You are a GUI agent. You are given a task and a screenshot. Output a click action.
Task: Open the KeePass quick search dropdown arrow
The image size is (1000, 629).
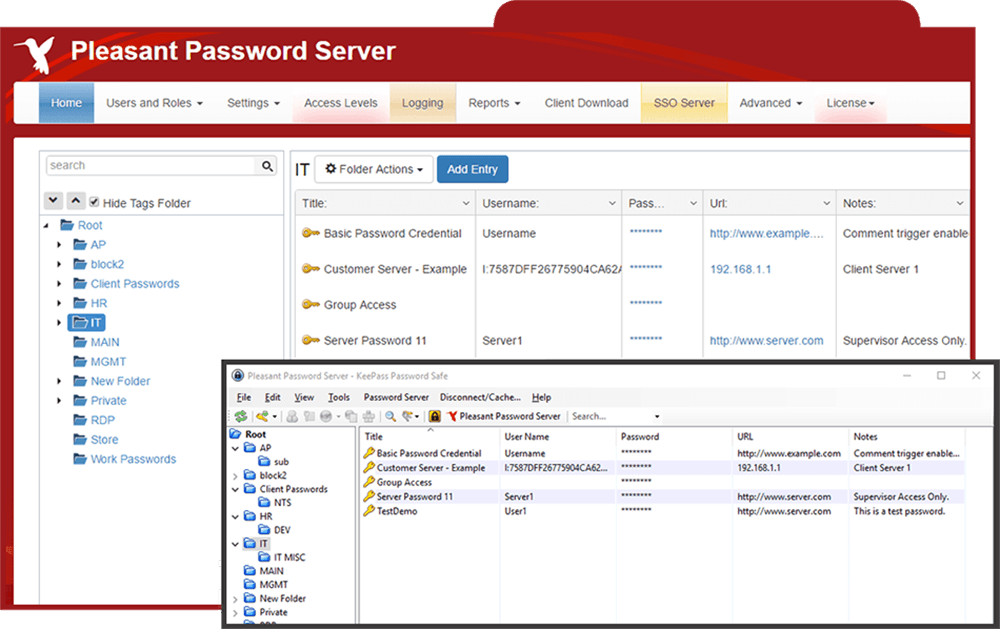coord(657,417)
